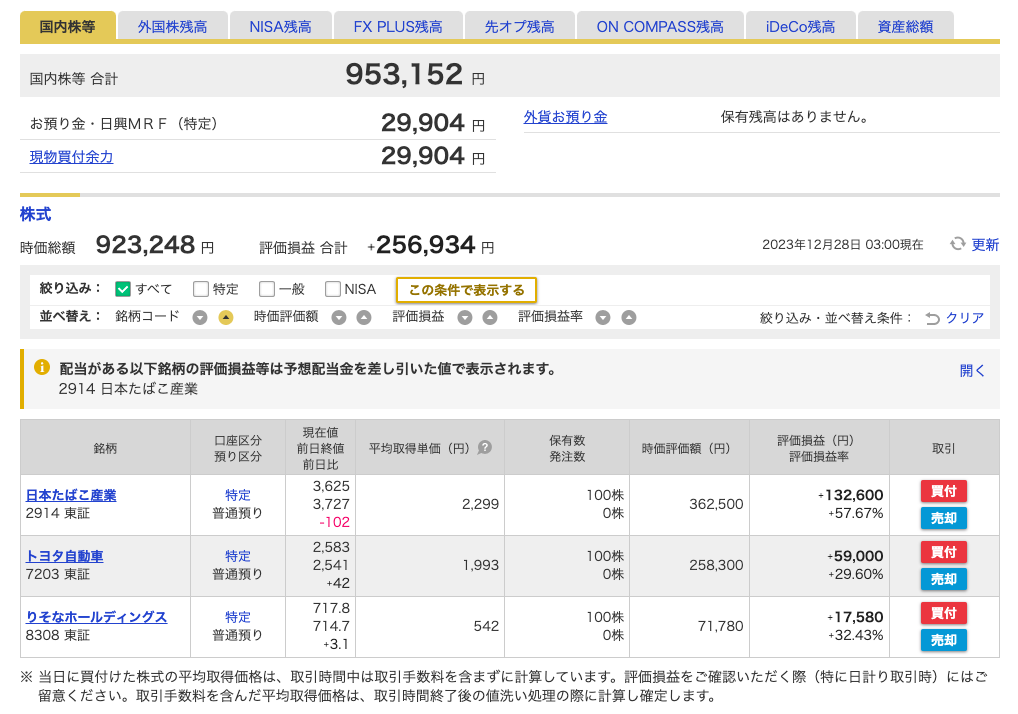Viewport: 1018px width, 714px height.
Task: Switch to 外国株残高 tab
Action: [173, 27]
